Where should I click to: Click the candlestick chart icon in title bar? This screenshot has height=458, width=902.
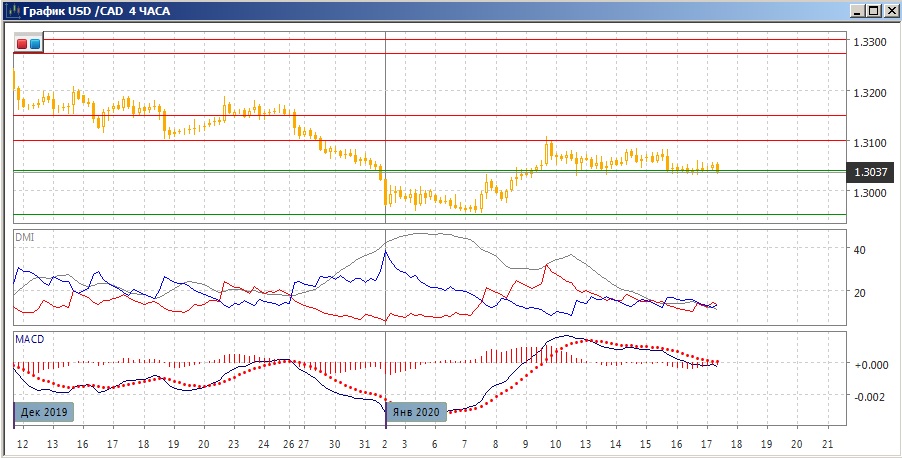(x=12, y=11)
